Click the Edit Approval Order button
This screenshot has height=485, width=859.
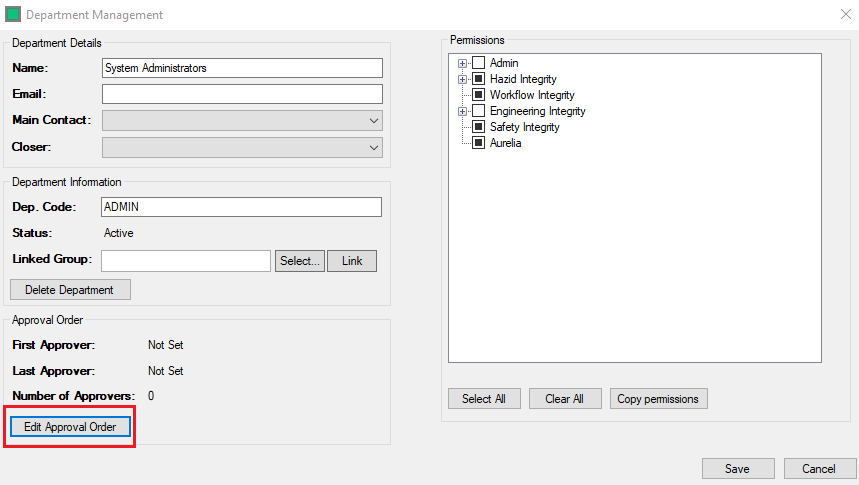click(x=70, y=427)
